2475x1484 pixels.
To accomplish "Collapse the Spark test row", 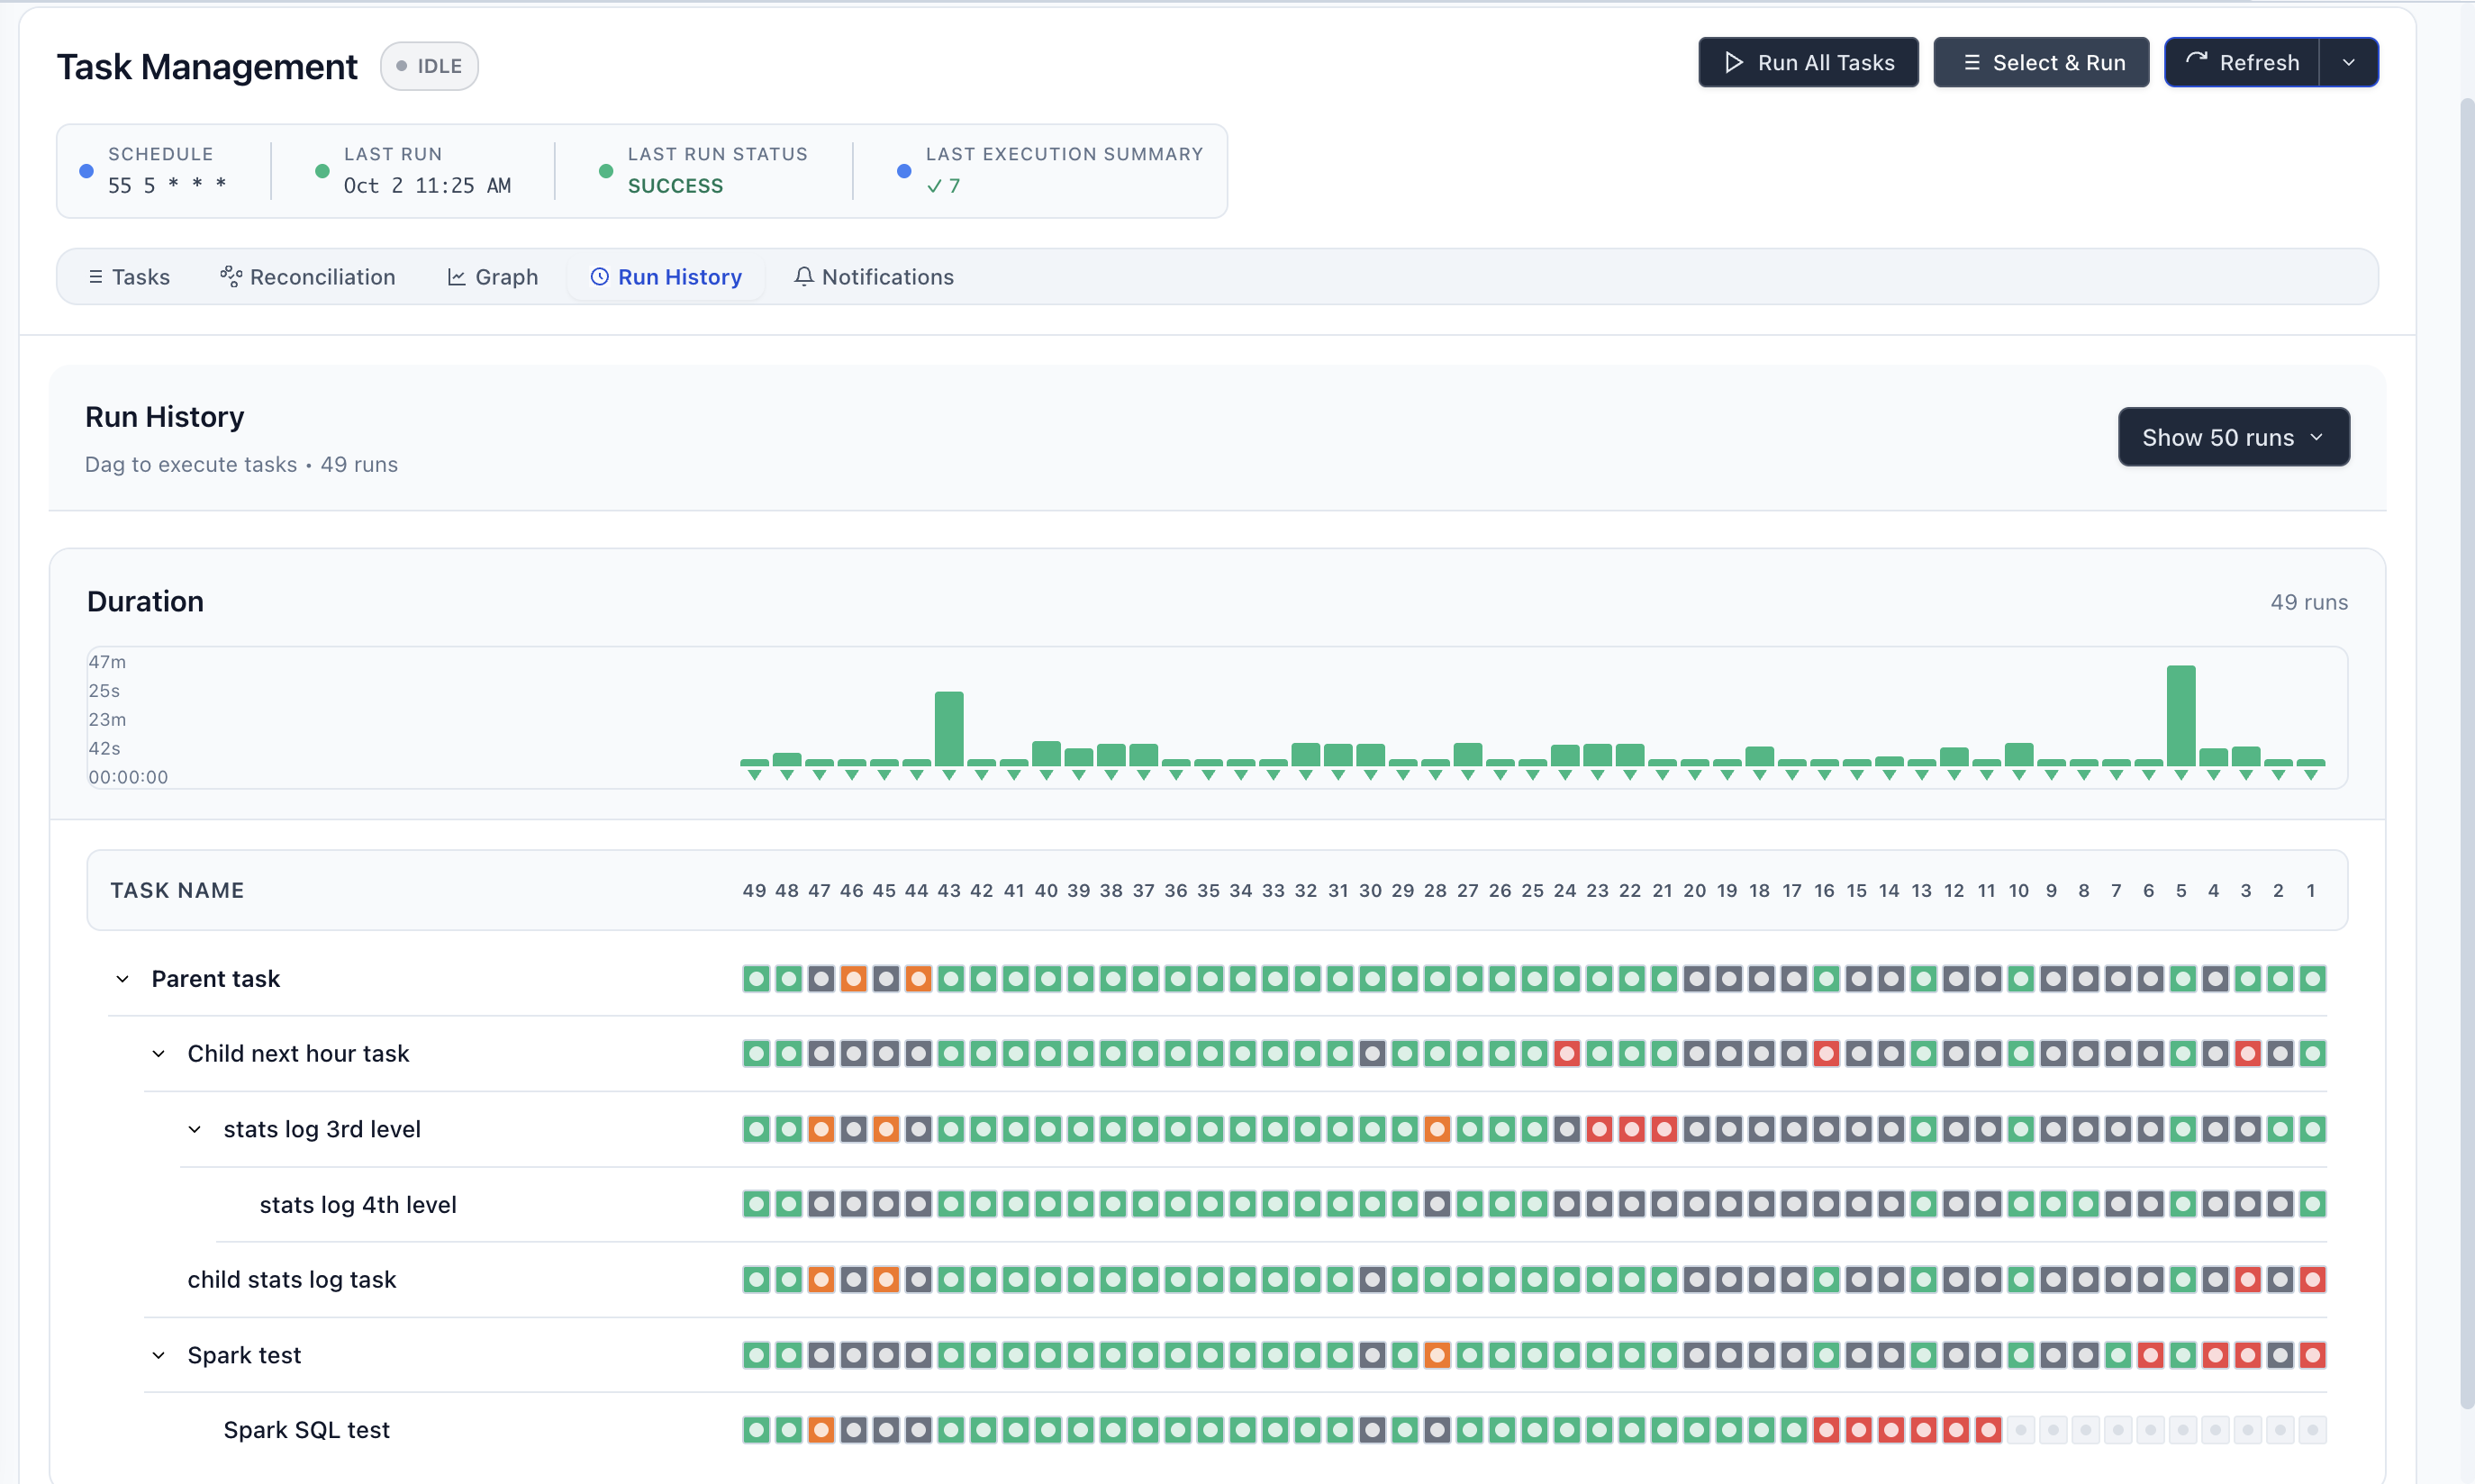I will 158,1355.
